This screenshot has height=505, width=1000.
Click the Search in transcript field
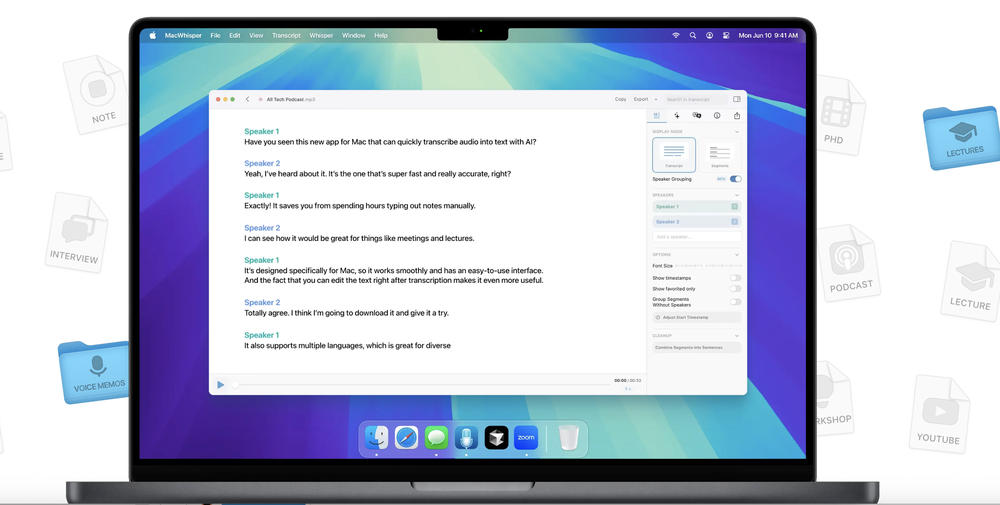[695, 99]
